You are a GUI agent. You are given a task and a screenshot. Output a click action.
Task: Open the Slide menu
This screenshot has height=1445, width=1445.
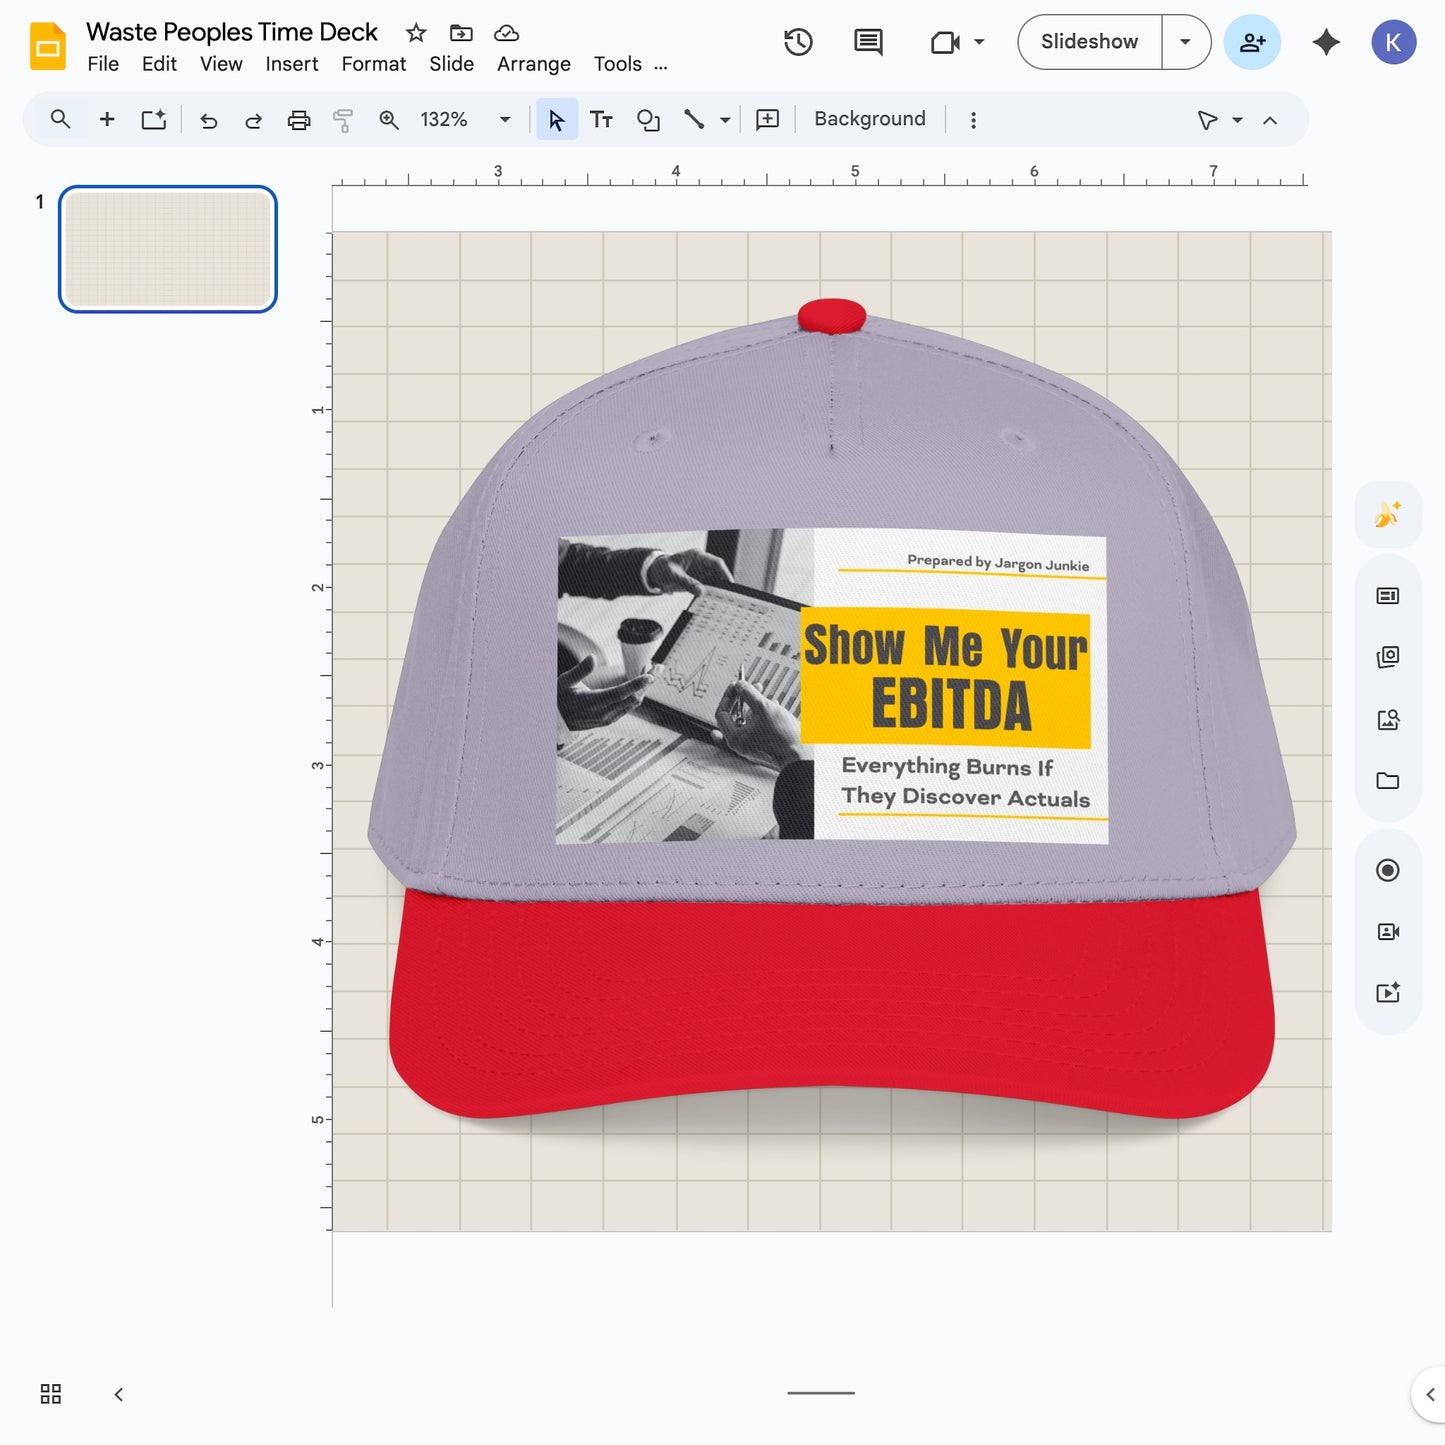point(452,64)
